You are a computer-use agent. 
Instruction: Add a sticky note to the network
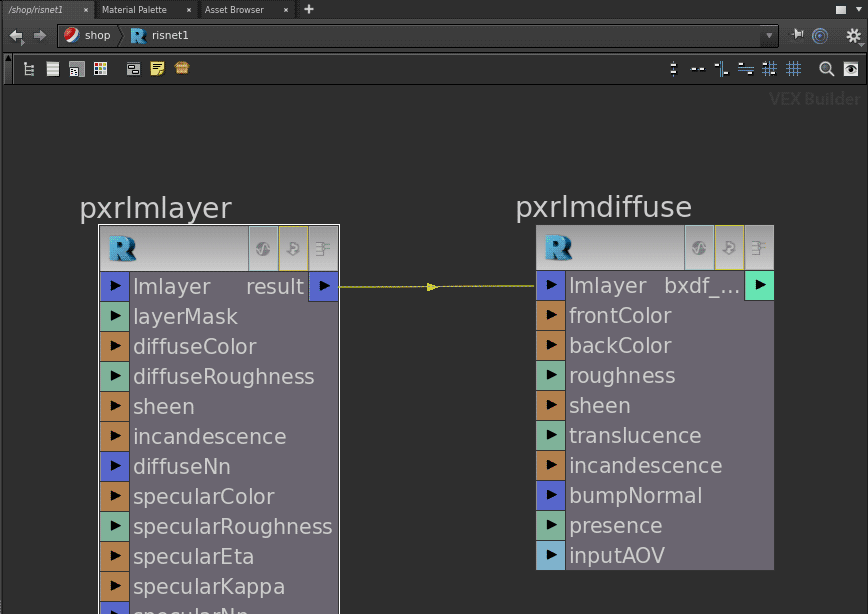click(x=157, y=69)
